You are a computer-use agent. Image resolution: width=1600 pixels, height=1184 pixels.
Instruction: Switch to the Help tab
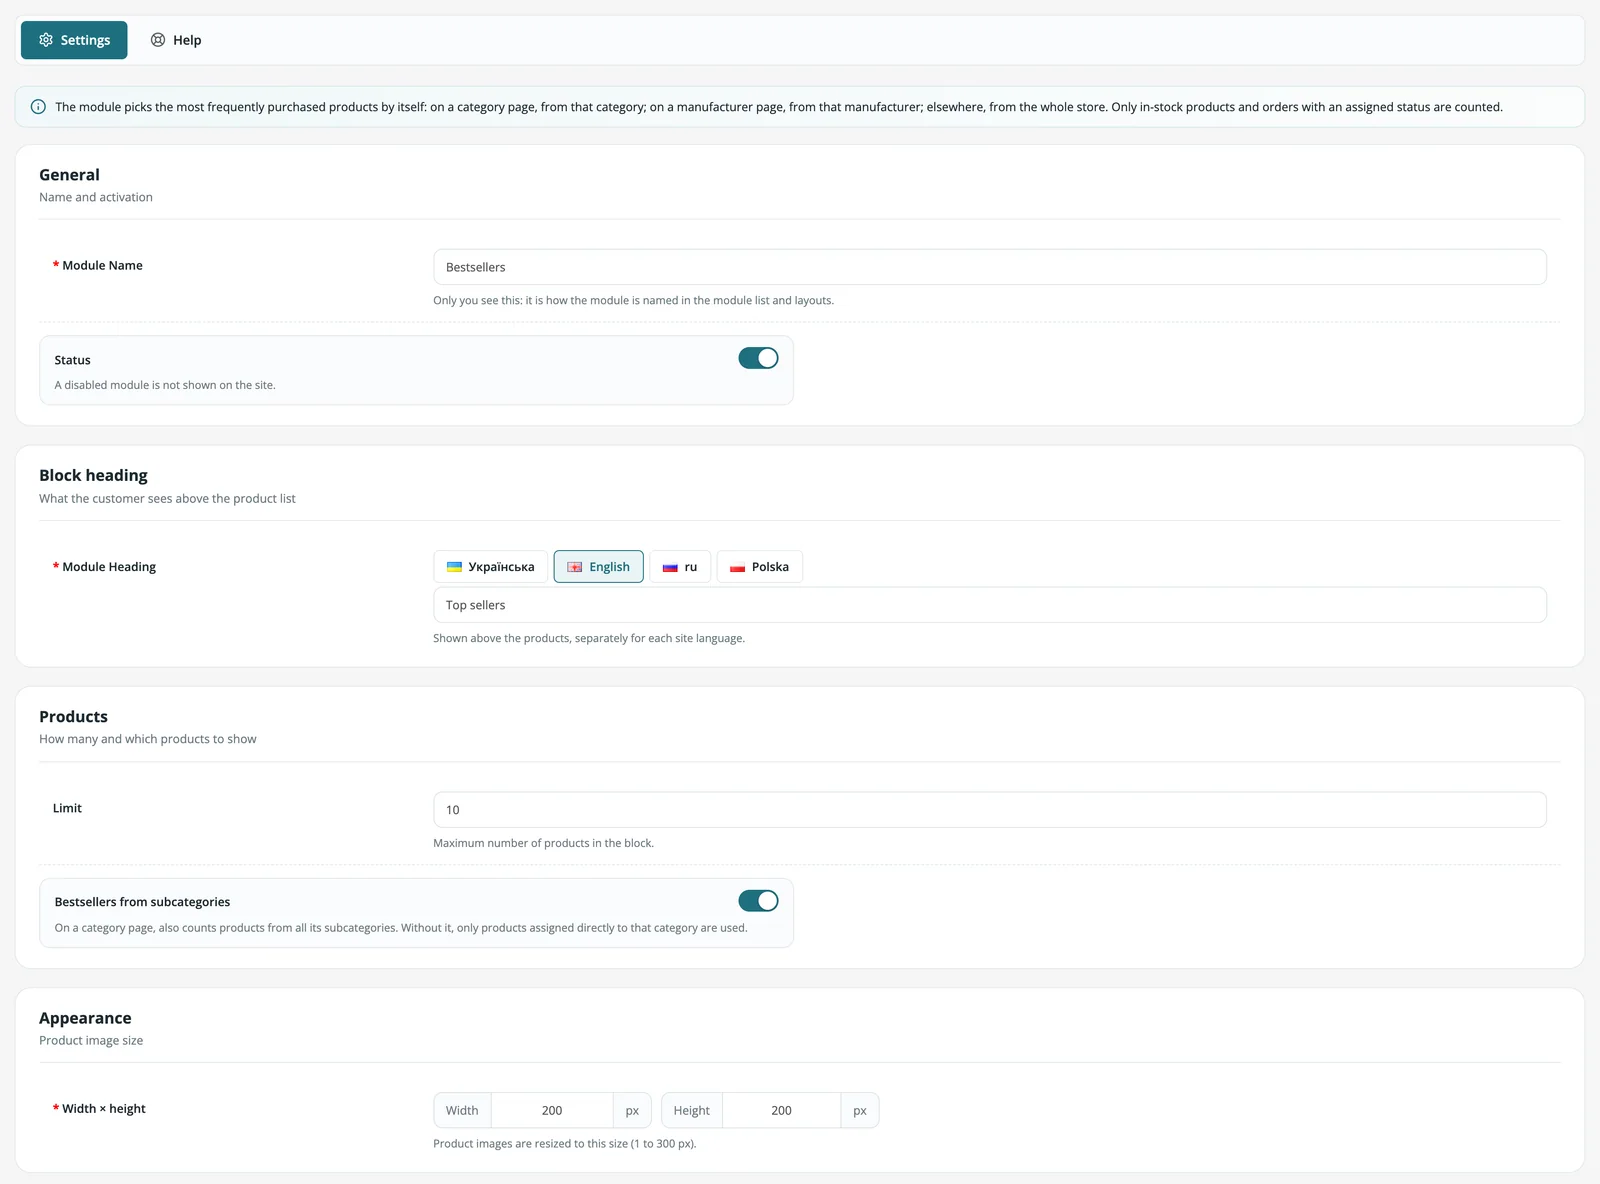pyautogui.click(x=176, y=40)
